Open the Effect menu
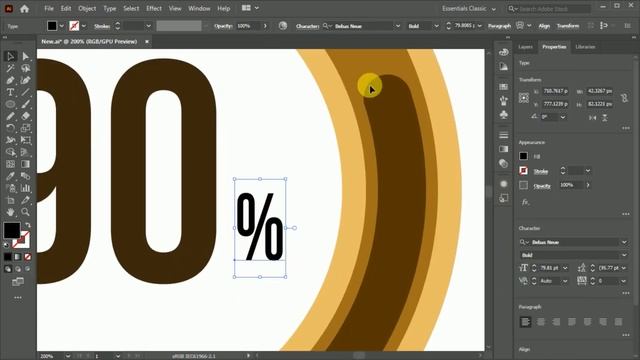Viewport: 640px width, 360px height. pos(154,8)
